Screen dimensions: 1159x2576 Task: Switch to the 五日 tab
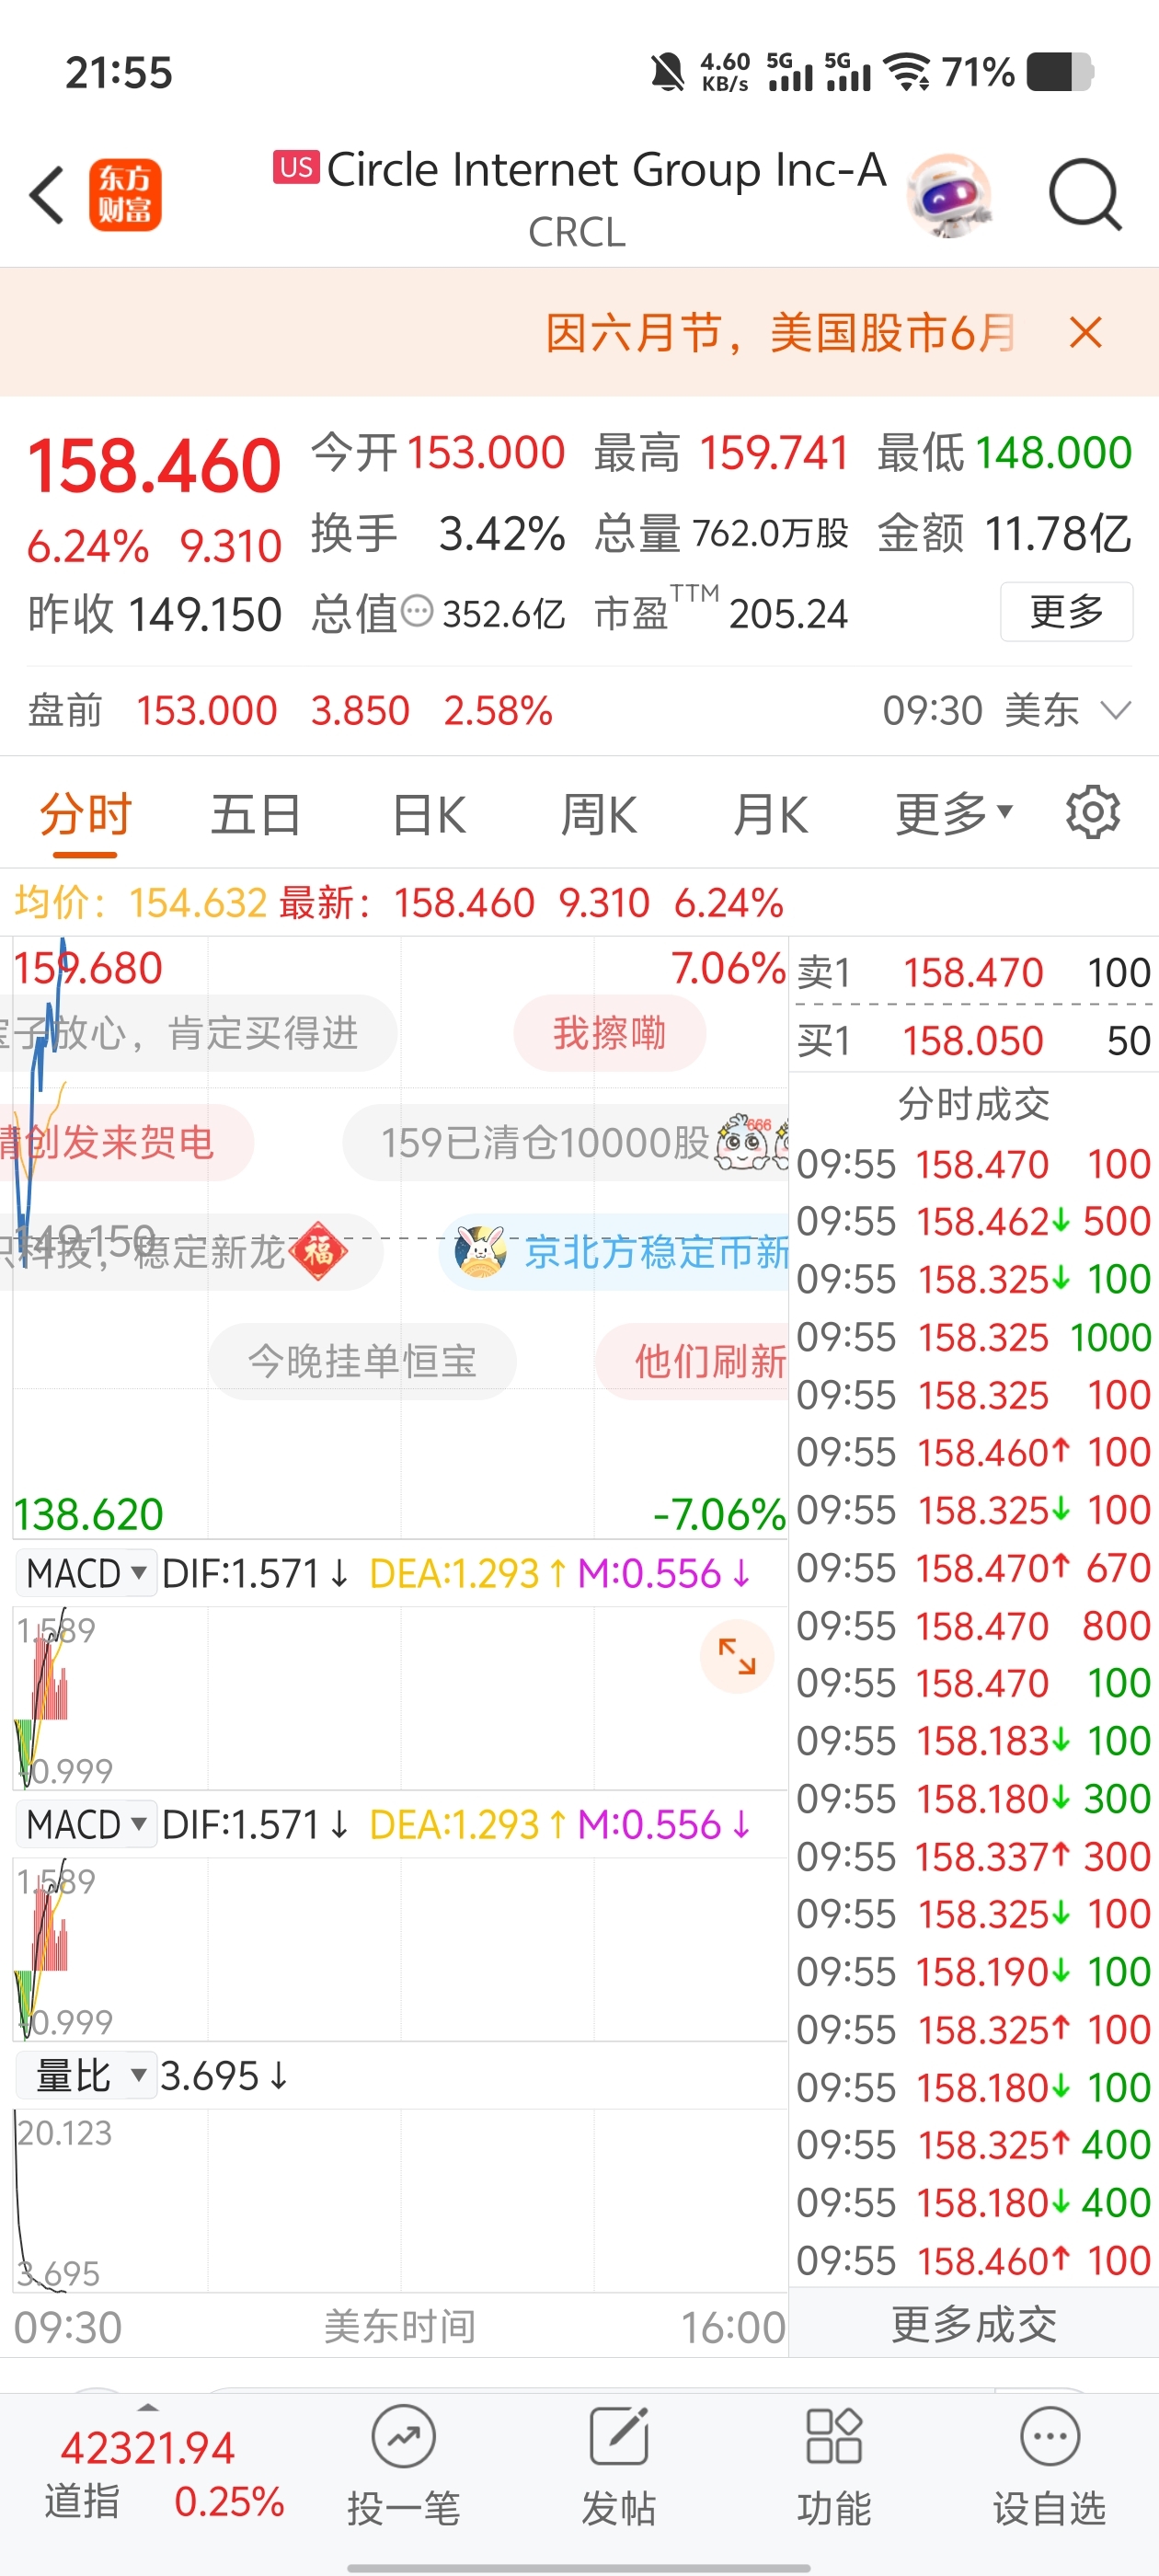point(256,814)
